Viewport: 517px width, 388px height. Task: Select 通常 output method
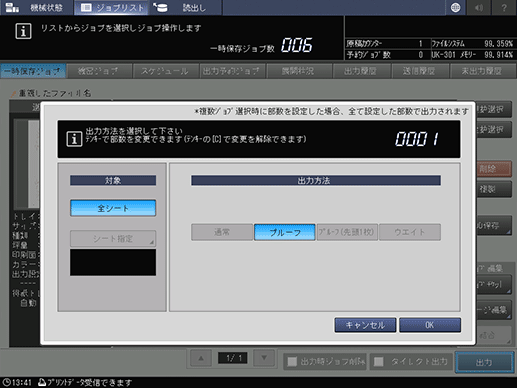(222, 232)
